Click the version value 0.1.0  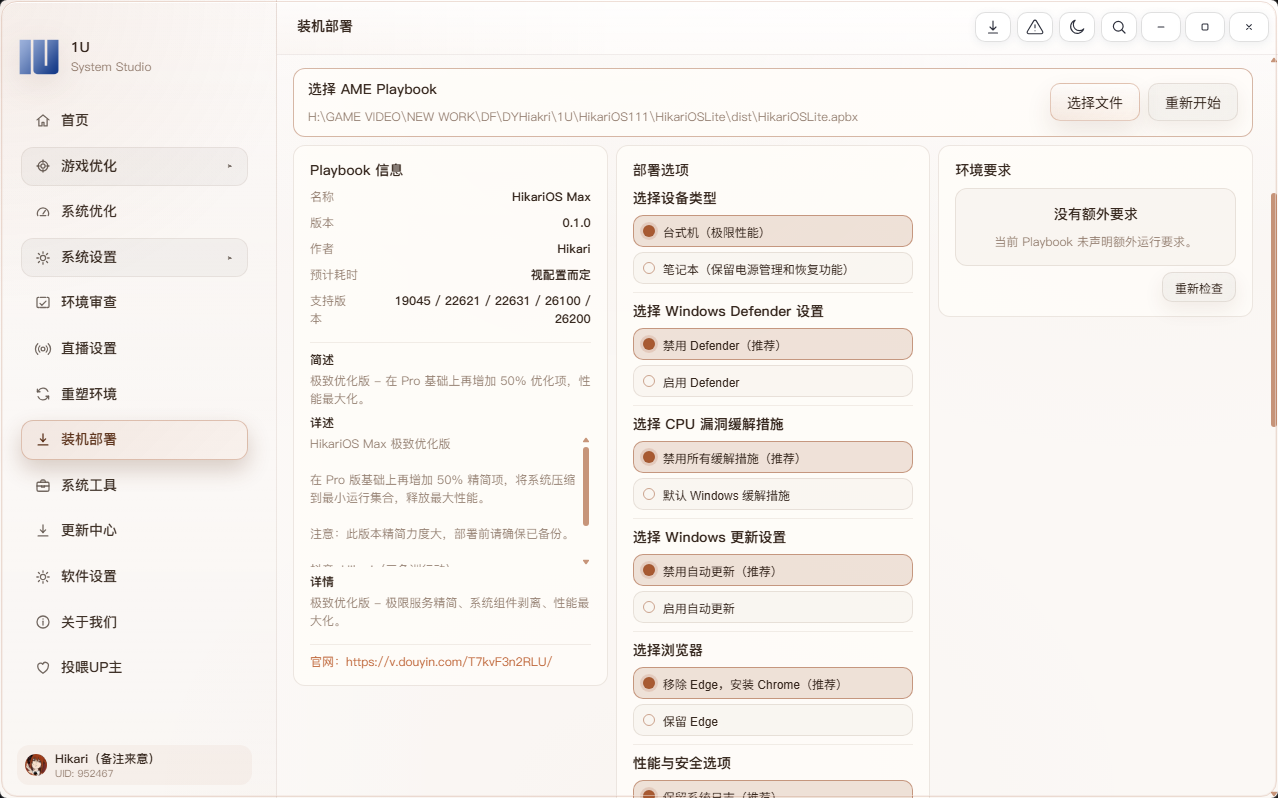click(x=576, y=223)
